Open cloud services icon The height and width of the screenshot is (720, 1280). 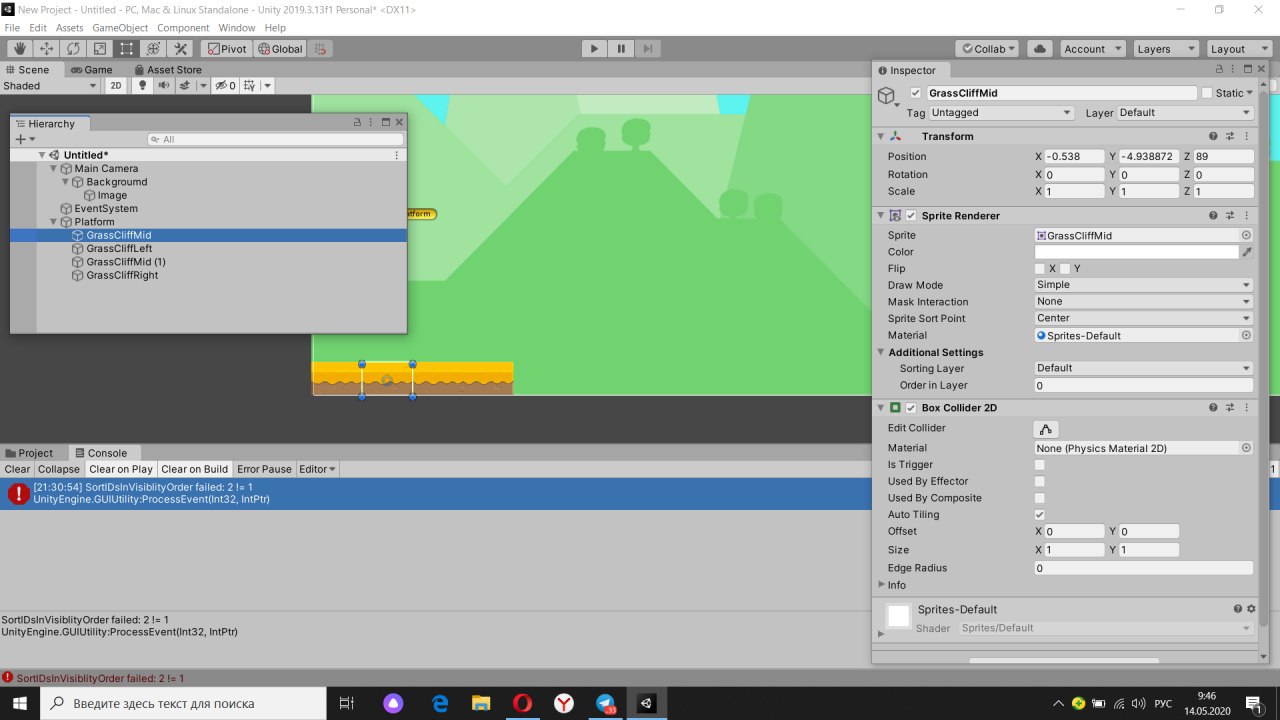(x=1039, y=48)
